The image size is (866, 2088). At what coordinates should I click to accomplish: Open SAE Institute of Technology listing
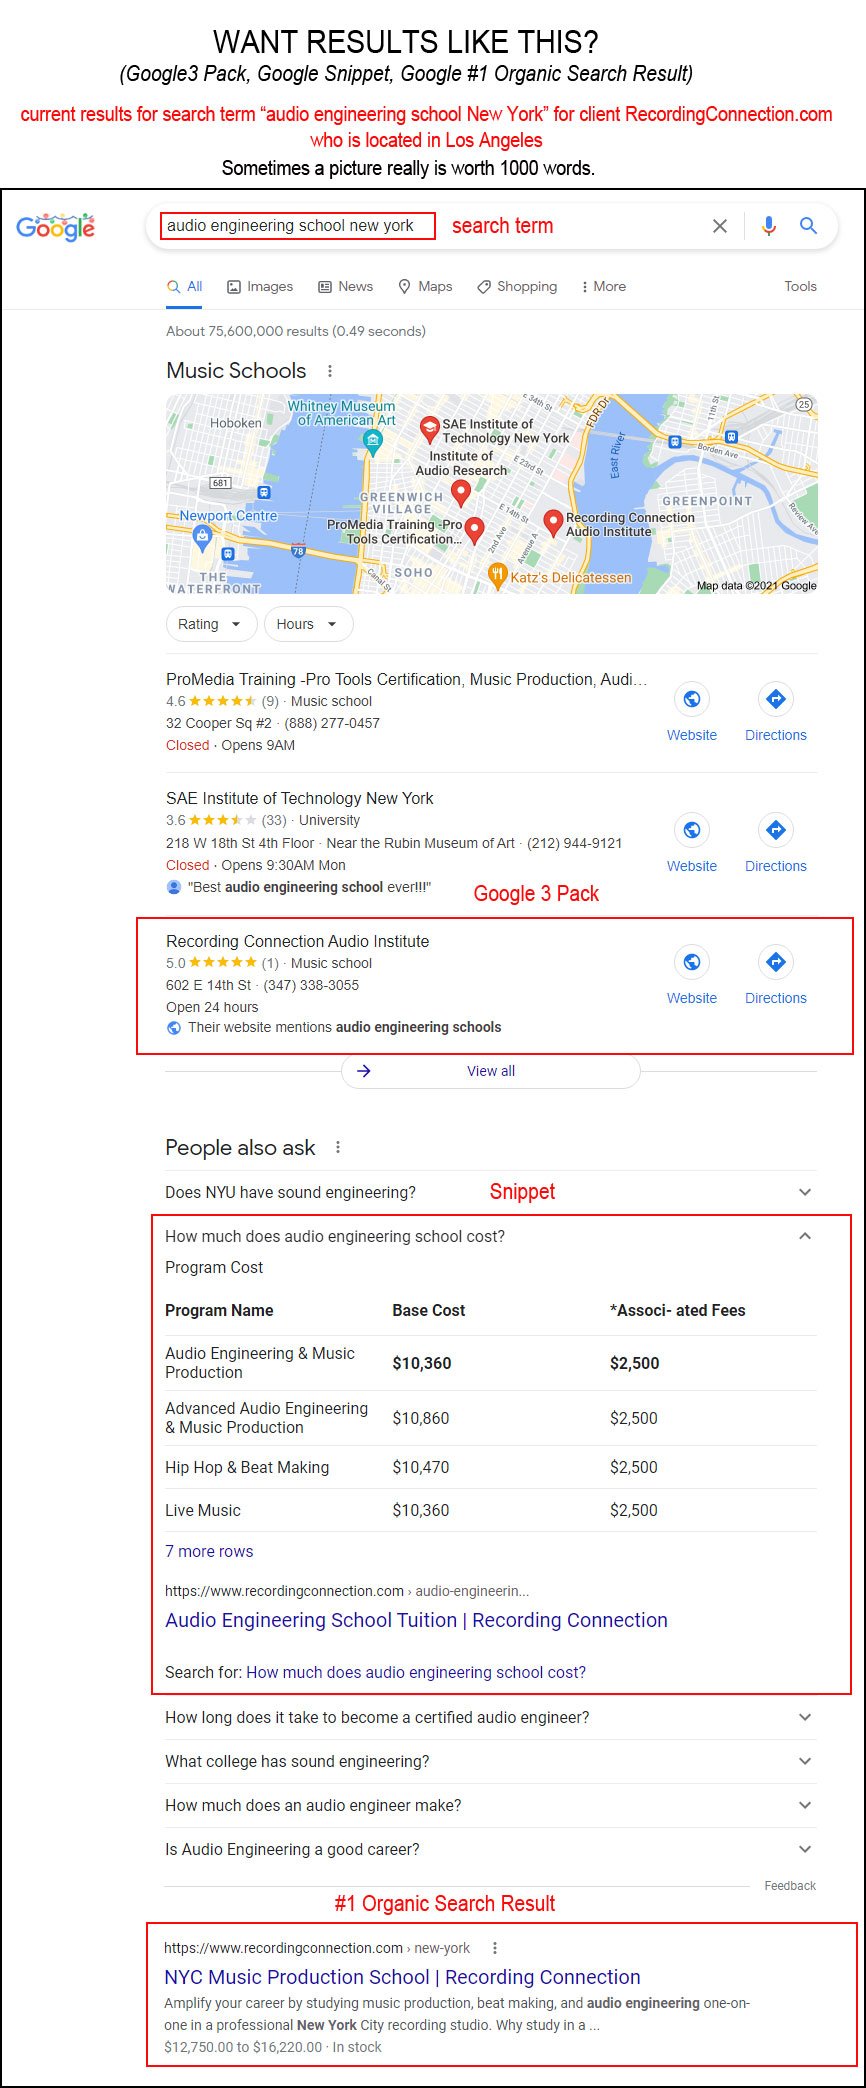pos(300,798)
